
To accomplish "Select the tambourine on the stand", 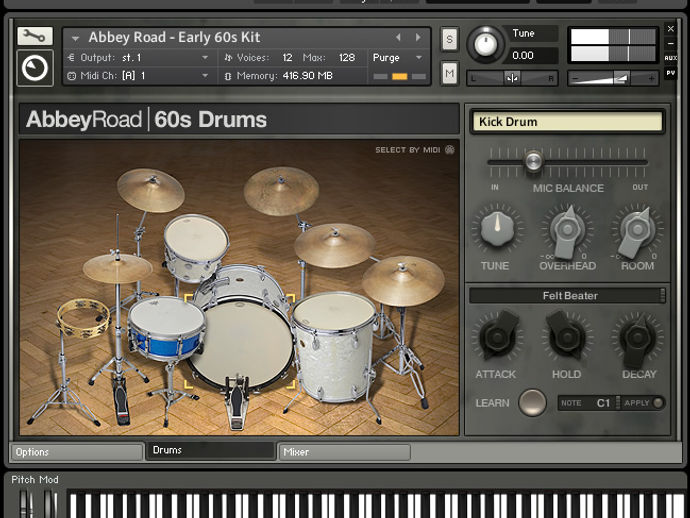I will click(x=84, y=318).
